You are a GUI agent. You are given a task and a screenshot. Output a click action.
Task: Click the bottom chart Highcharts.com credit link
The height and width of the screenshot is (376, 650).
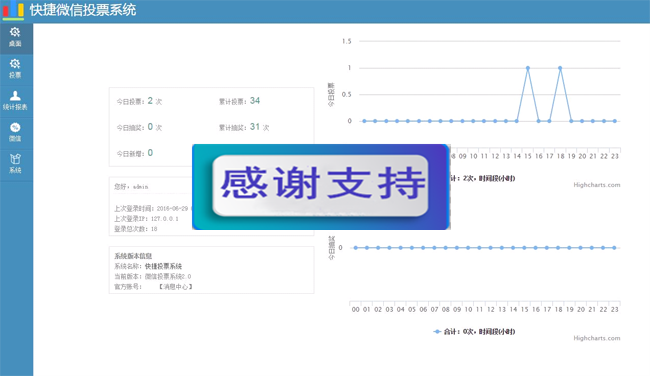point(597,338)
